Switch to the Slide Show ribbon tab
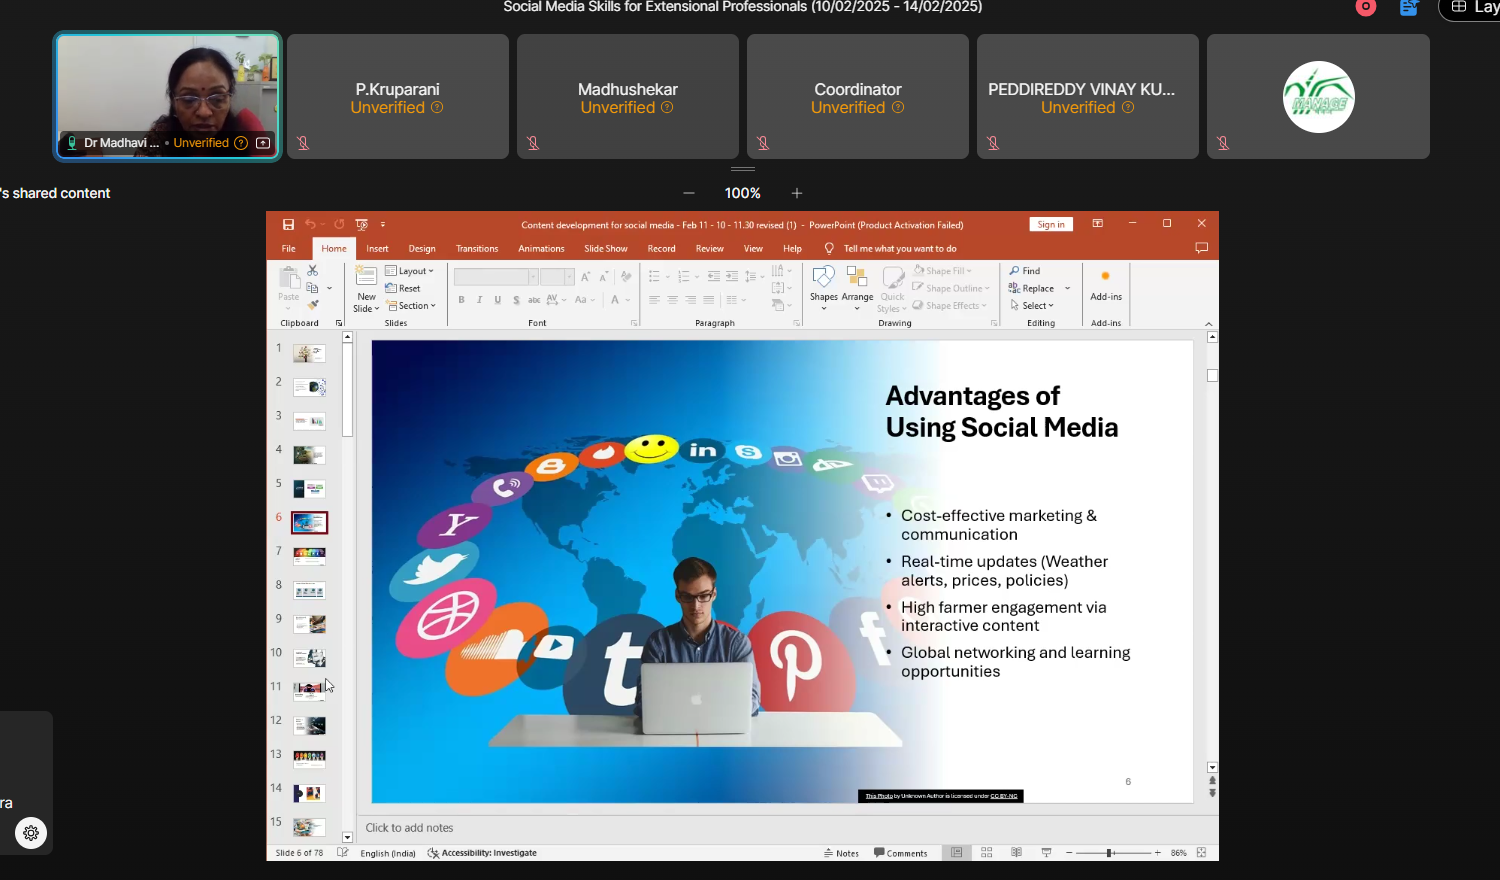 click(606, 248)
